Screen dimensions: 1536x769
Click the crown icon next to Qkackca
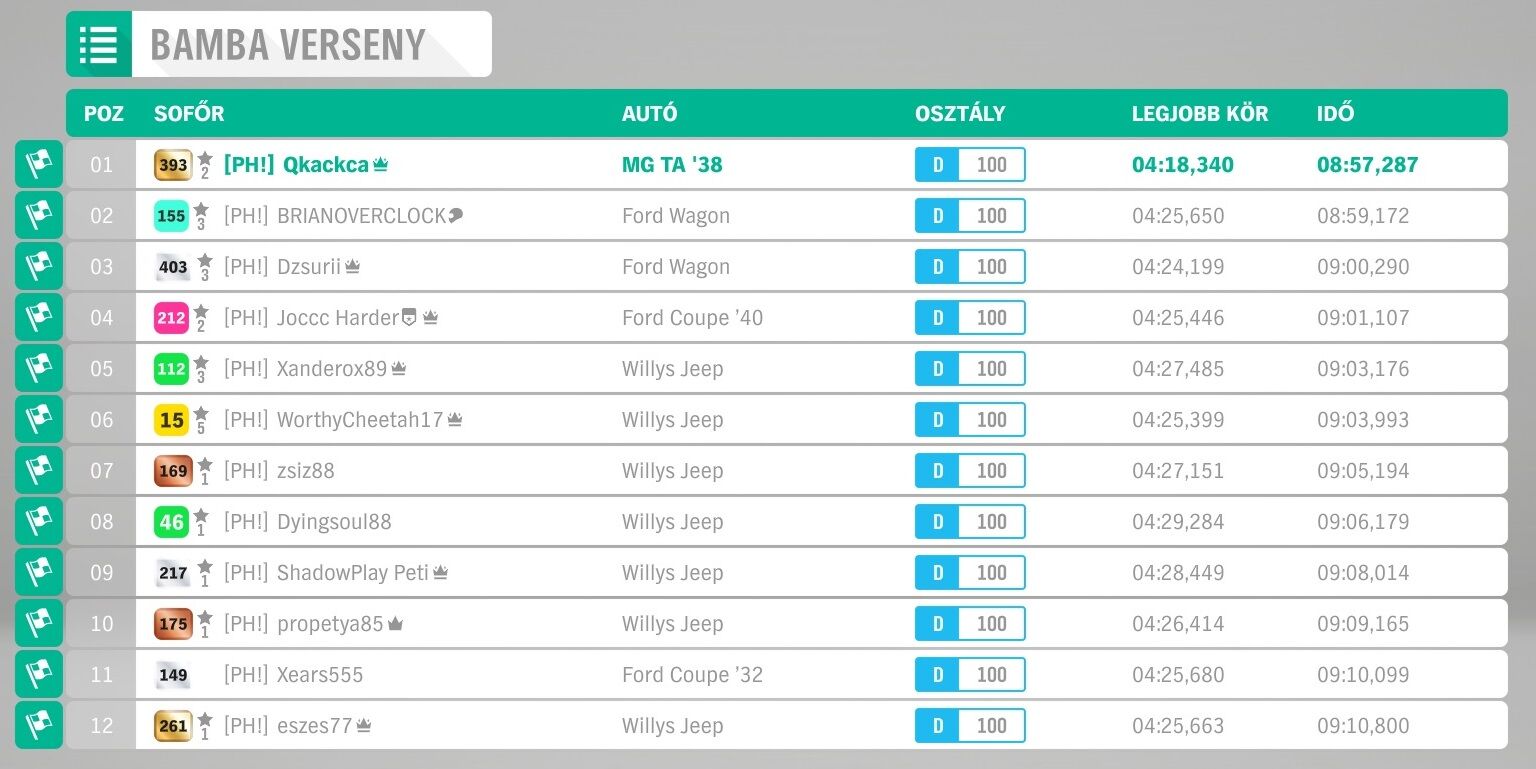pos(380,165)
